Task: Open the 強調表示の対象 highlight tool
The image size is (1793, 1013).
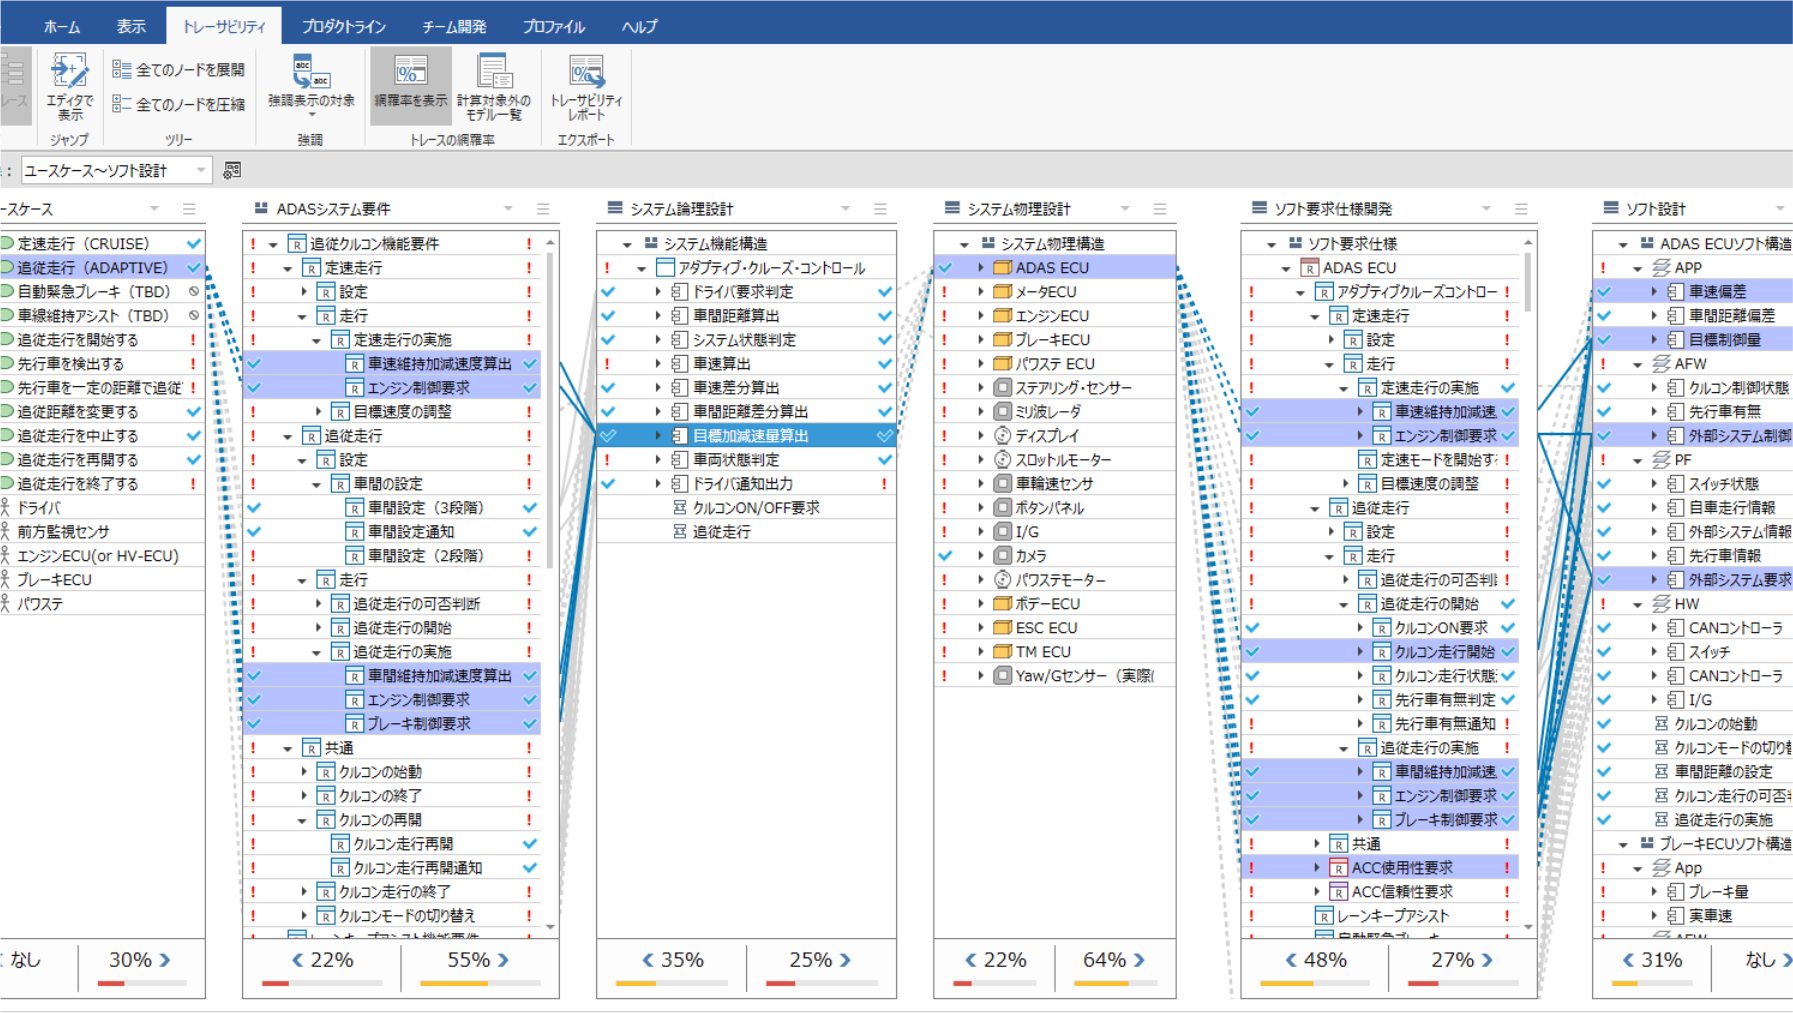Action: click(311, 86)
